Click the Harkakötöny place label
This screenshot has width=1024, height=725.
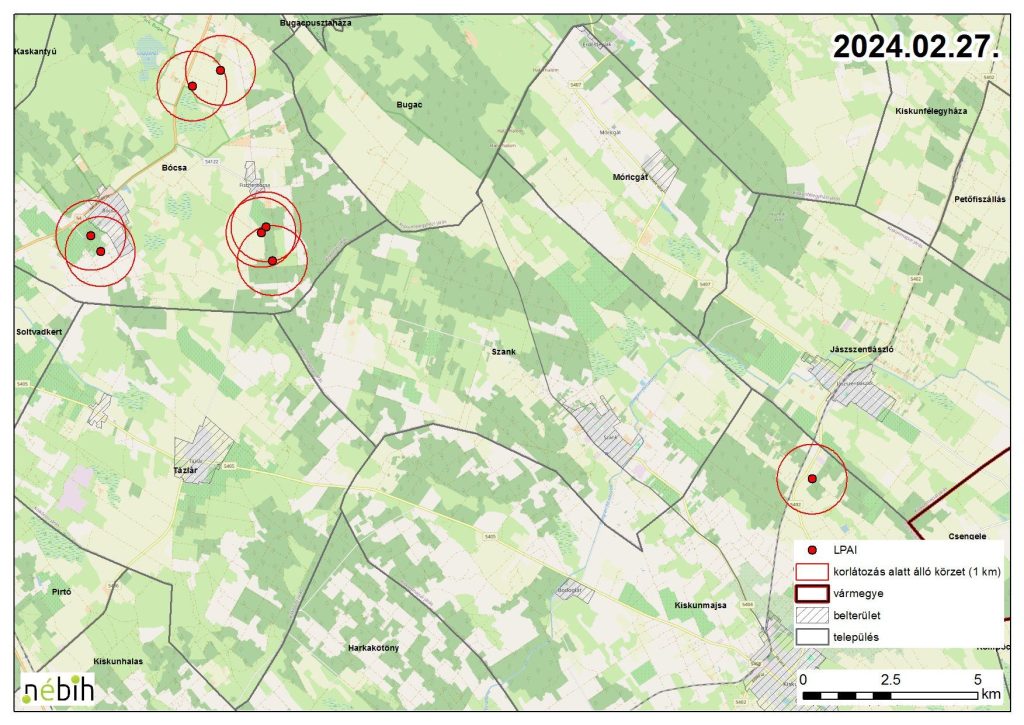coord(374,648)
